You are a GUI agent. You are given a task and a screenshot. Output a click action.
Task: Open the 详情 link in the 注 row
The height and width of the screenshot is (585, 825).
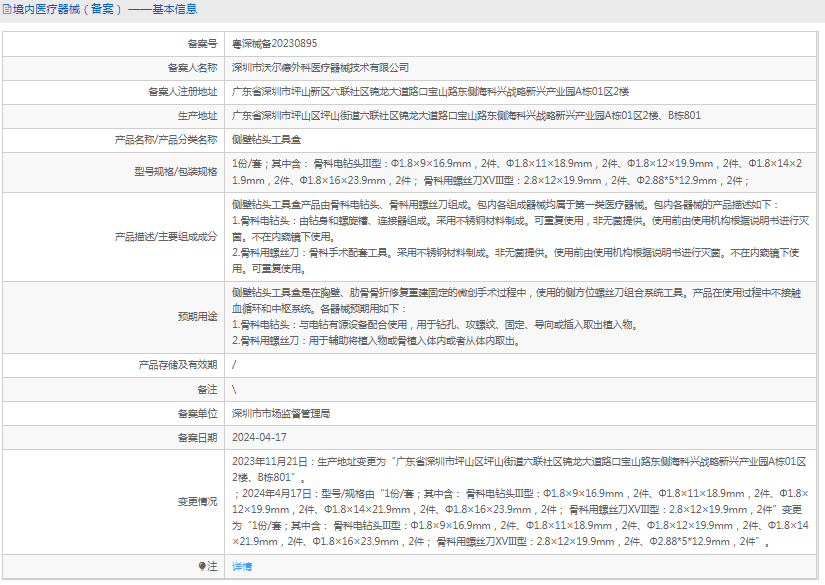[x=242, y=566]
